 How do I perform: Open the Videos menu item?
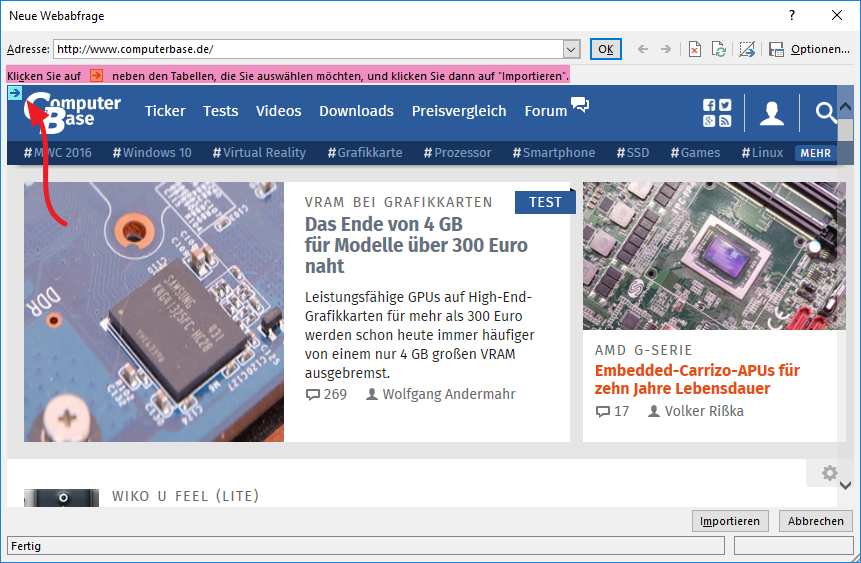(278, 111)
